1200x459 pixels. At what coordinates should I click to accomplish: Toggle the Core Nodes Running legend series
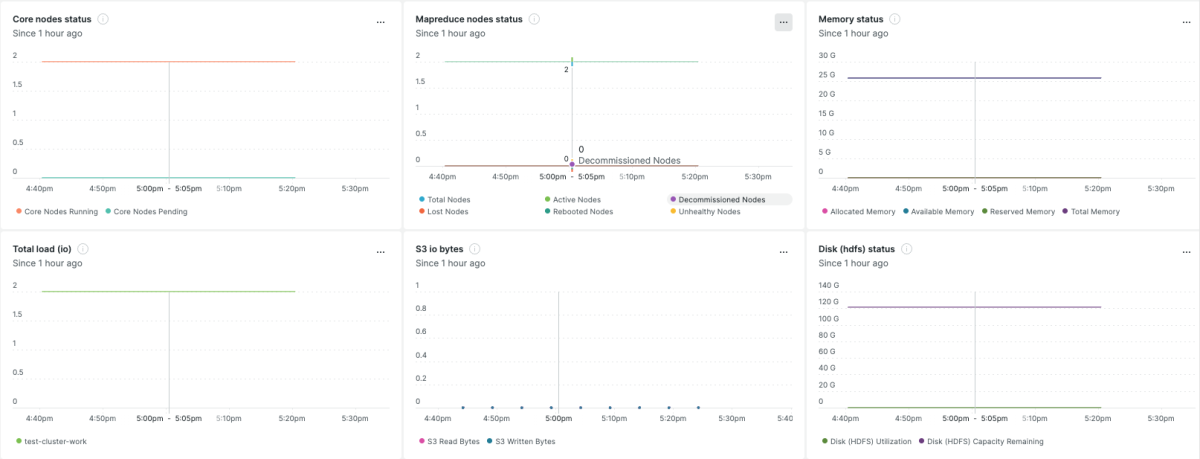(60, 211)
